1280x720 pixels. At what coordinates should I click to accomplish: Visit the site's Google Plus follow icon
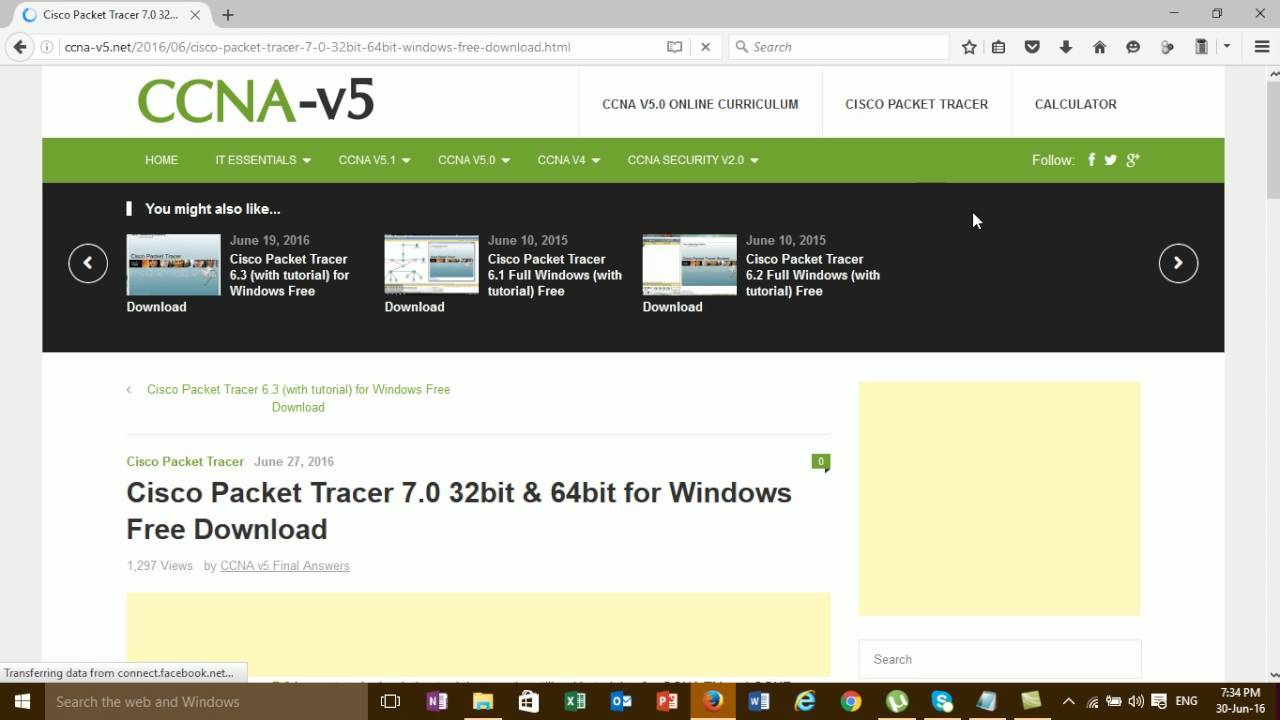(x=1132, y=160)
